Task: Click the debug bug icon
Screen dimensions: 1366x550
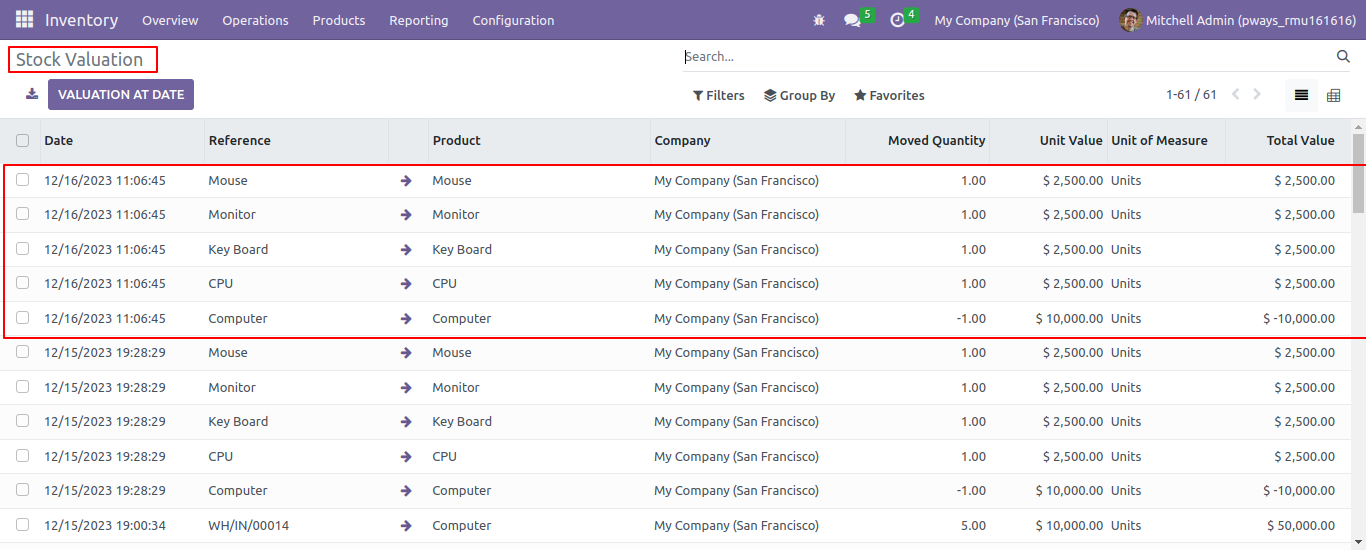Action: 819,20
